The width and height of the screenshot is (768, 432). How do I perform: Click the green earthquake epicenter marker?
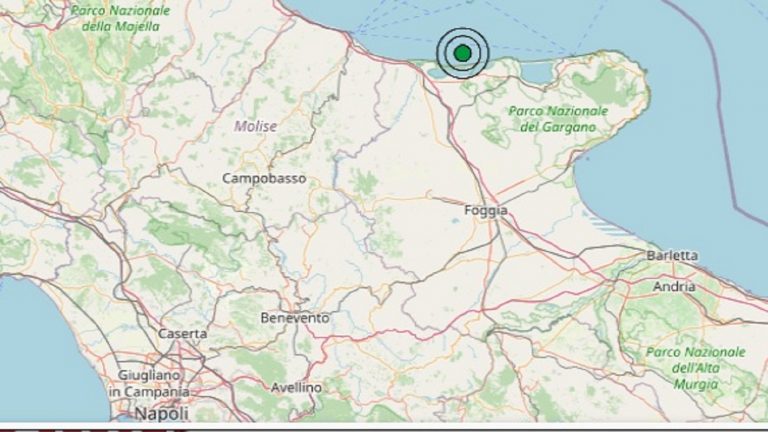(462, 53)
